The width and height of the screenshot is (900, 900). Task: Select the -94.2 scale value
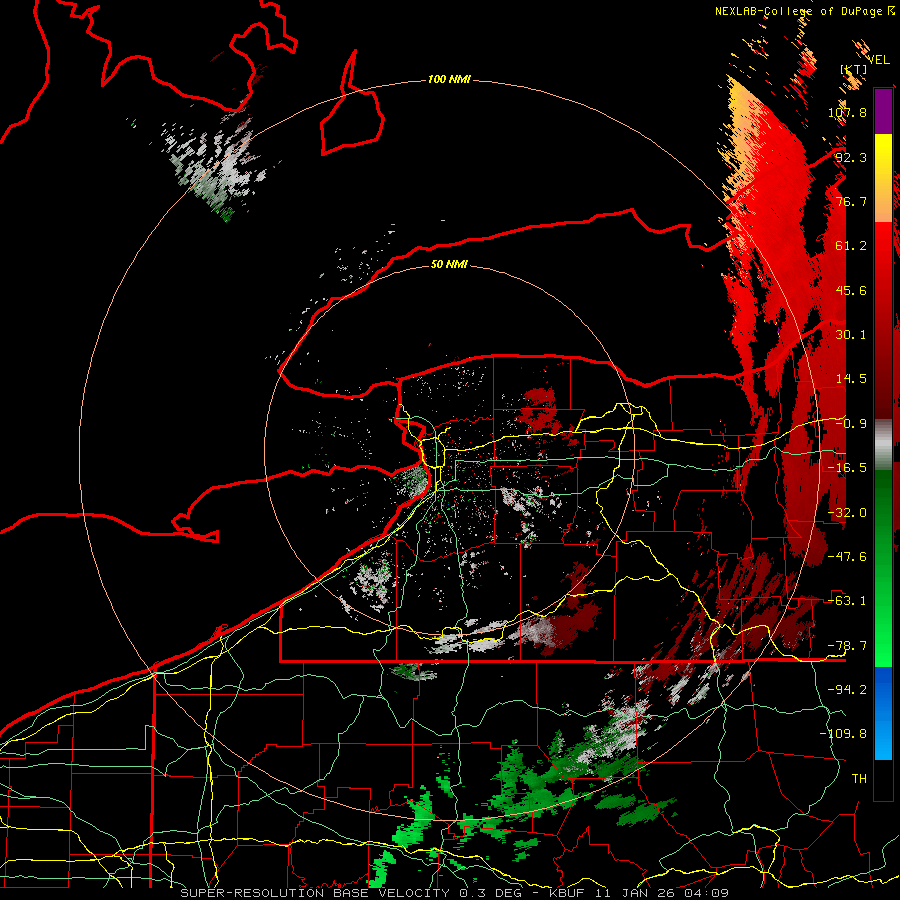tap(847, 690)
